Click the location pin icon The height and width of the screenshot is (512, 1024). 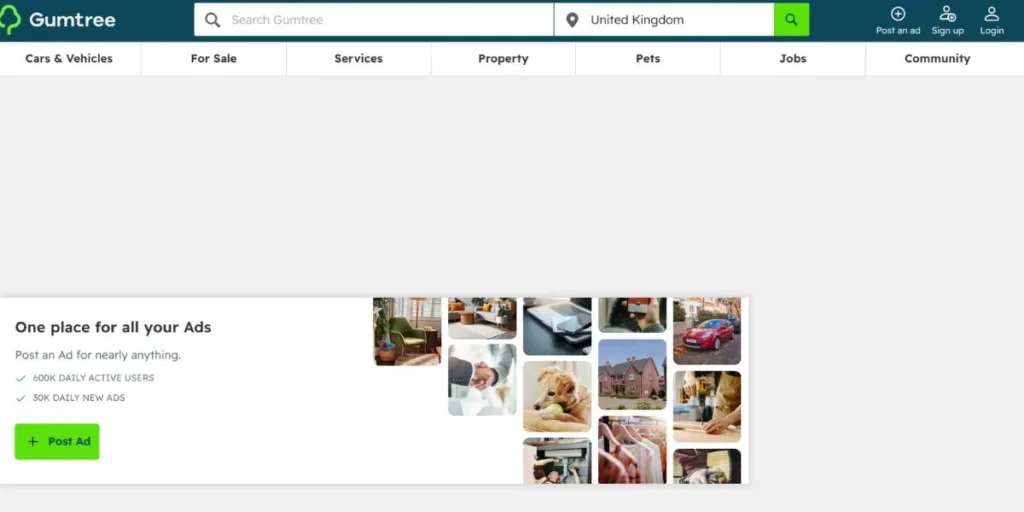click(x=572, y=20)
